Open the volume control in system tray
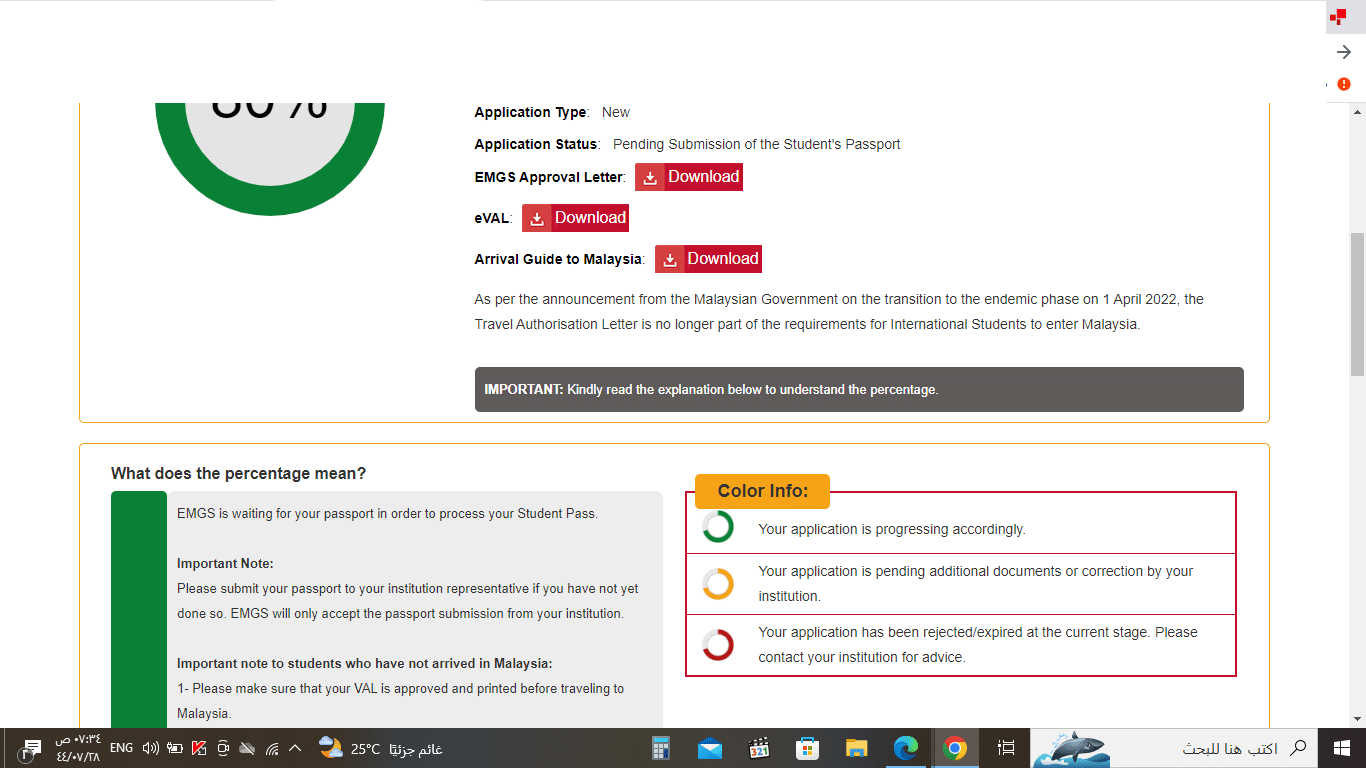 [151, 748]
